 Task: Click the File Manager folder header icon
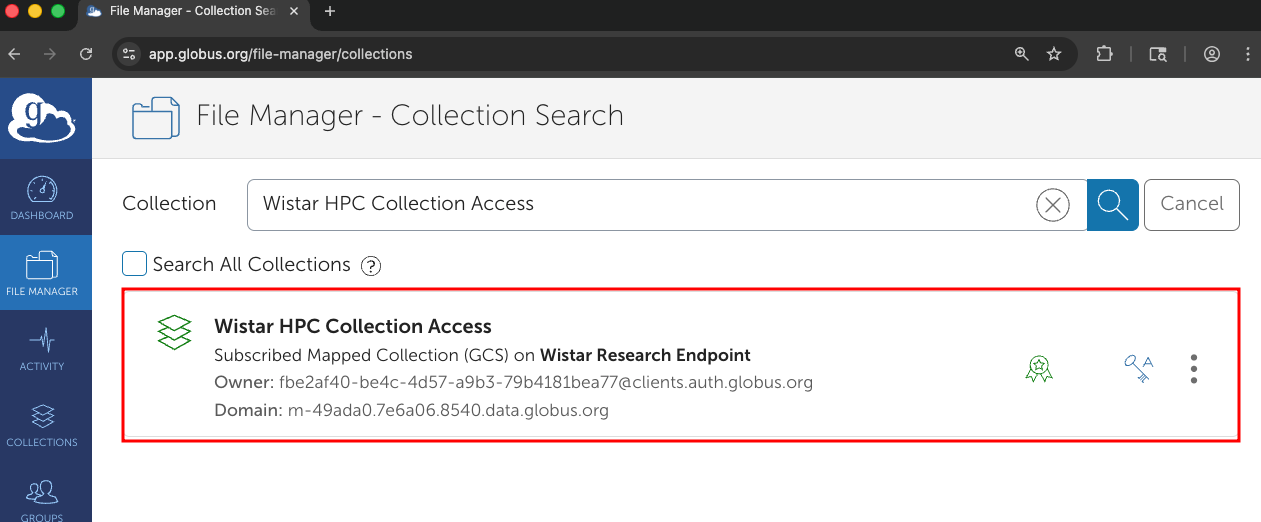157,117
